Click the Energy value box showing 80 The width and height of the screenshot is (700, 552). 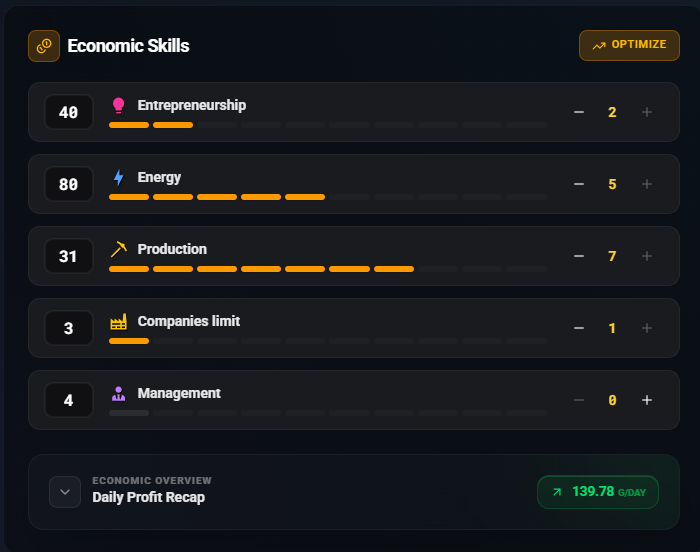coord(69,184)
